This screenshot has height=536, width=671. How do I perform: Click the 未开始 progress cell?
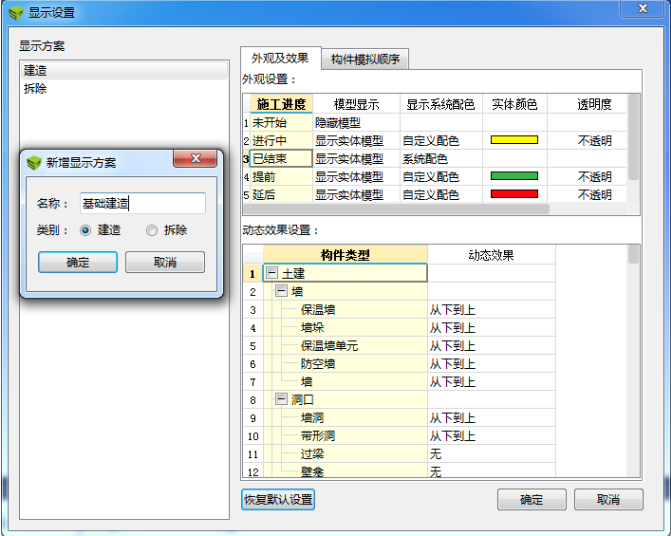pyautogui.click(x=281, y=123)
